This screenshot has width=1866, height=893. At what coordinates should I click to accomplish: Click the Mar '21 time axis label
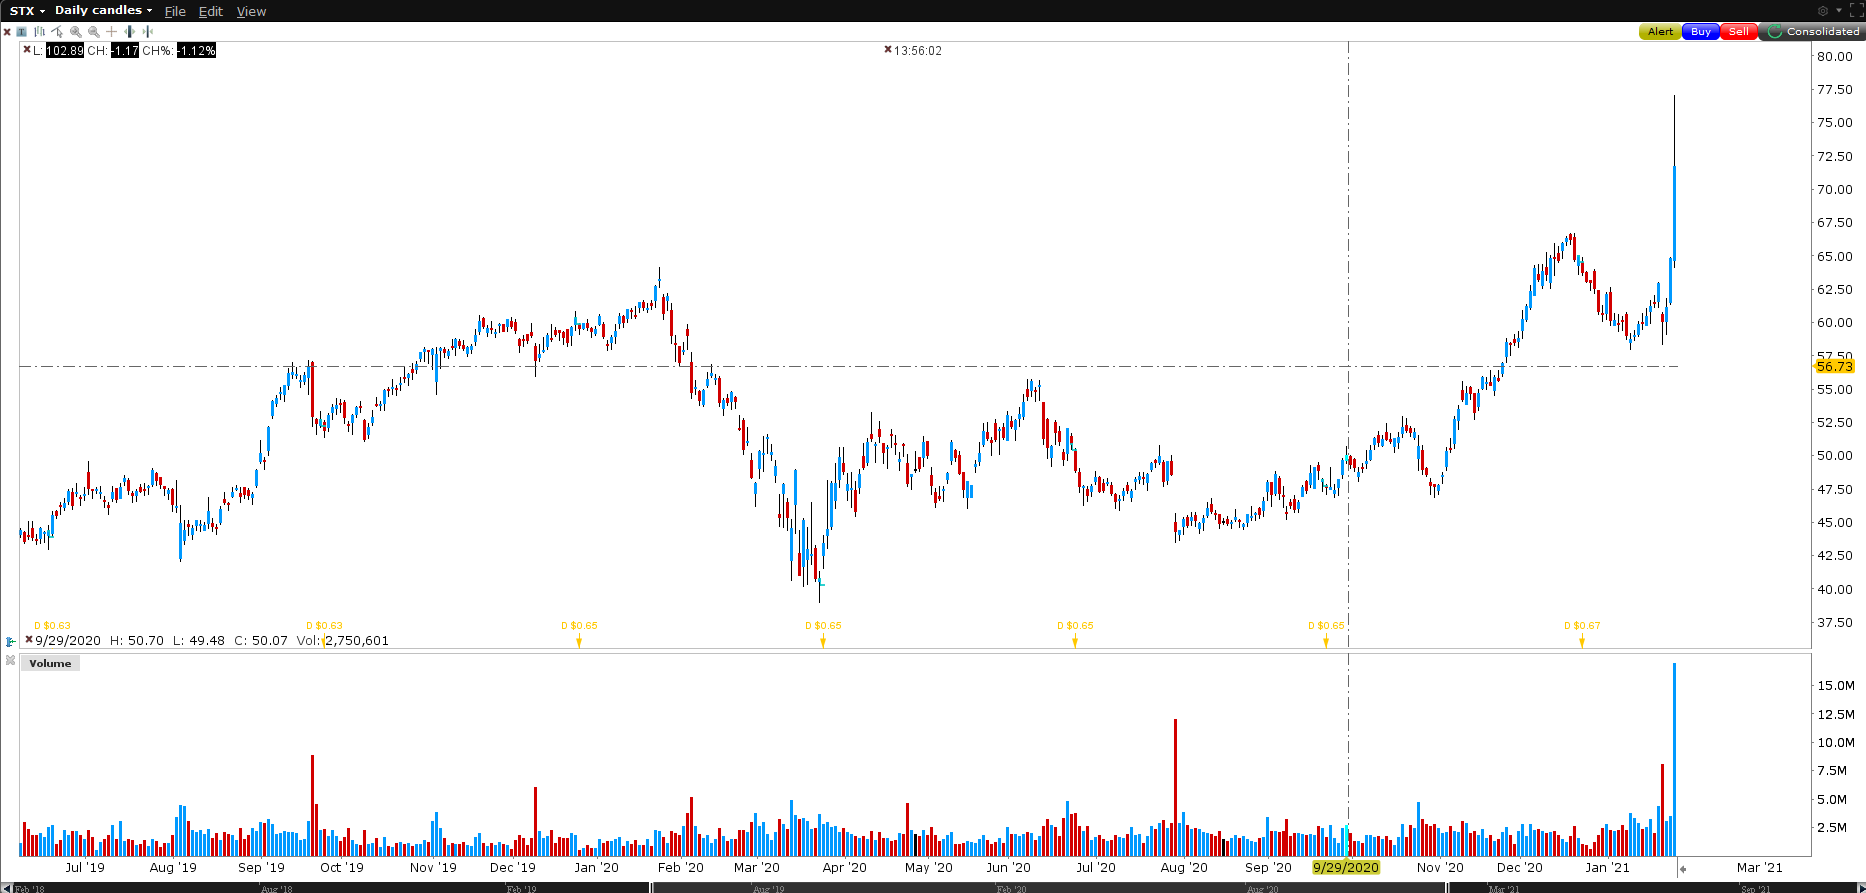tap(1759, 868)
